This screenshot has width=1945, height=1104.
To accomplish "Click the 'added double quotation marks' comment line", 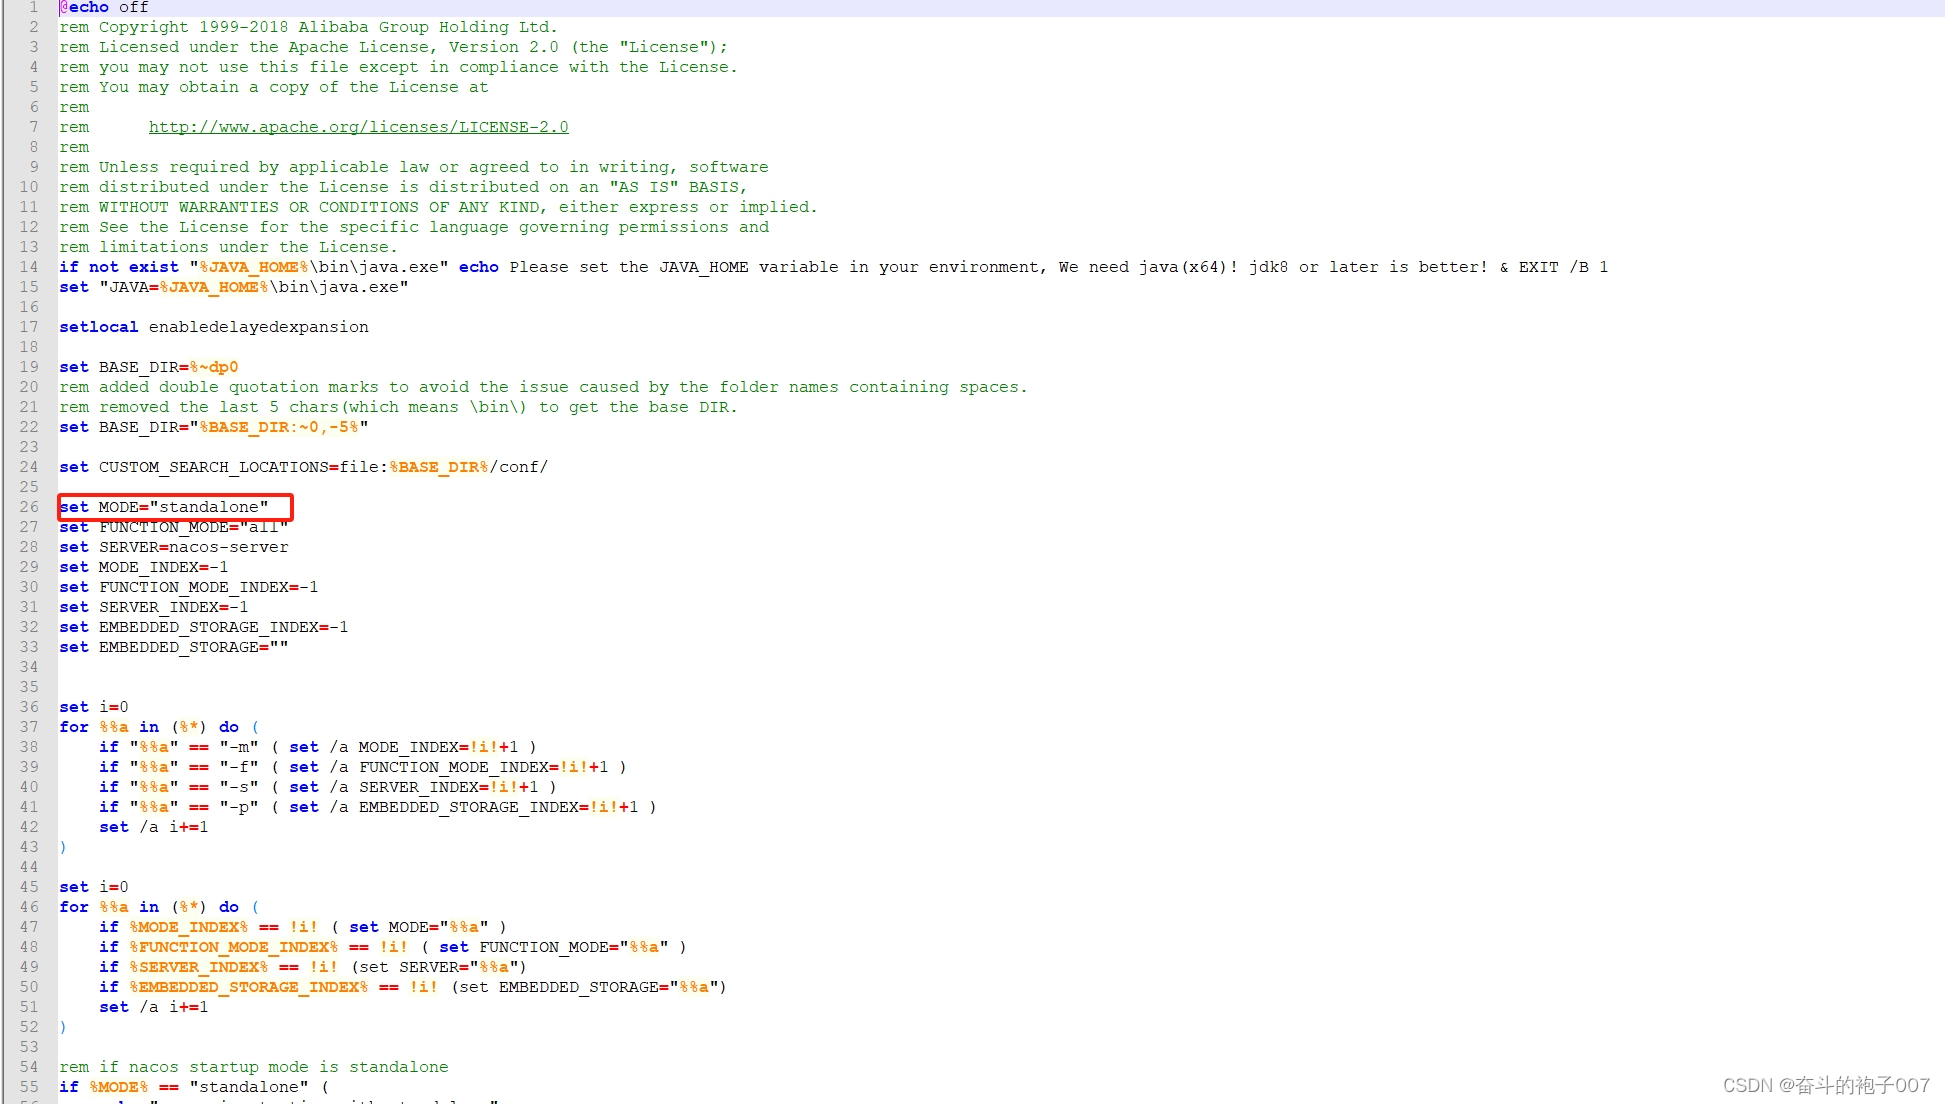I will [543, 387].
